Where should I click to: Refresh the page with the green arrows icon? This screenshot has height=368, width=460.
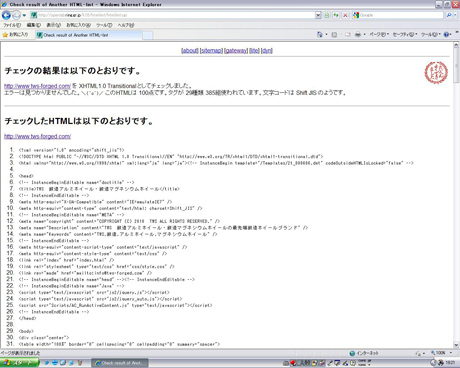[x=336, y=15]
